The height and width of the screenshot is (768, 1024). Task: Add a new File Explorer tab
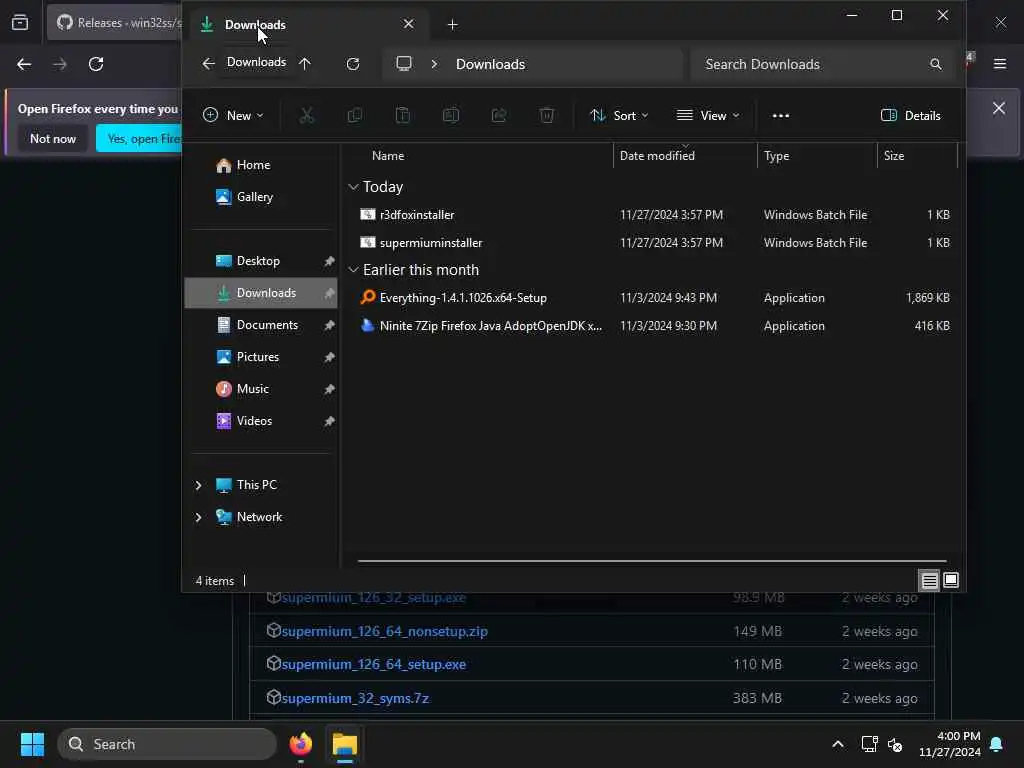pos(453,25)
